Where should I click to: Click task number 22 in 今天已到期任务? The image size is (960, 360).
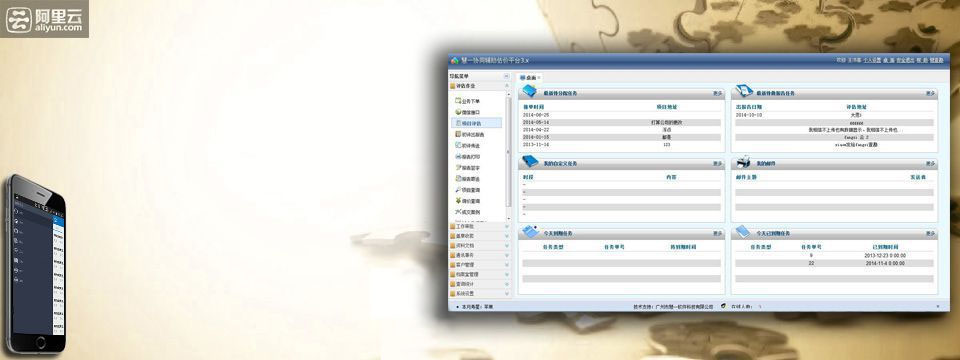pyautogui.click(x=811, y=263)
